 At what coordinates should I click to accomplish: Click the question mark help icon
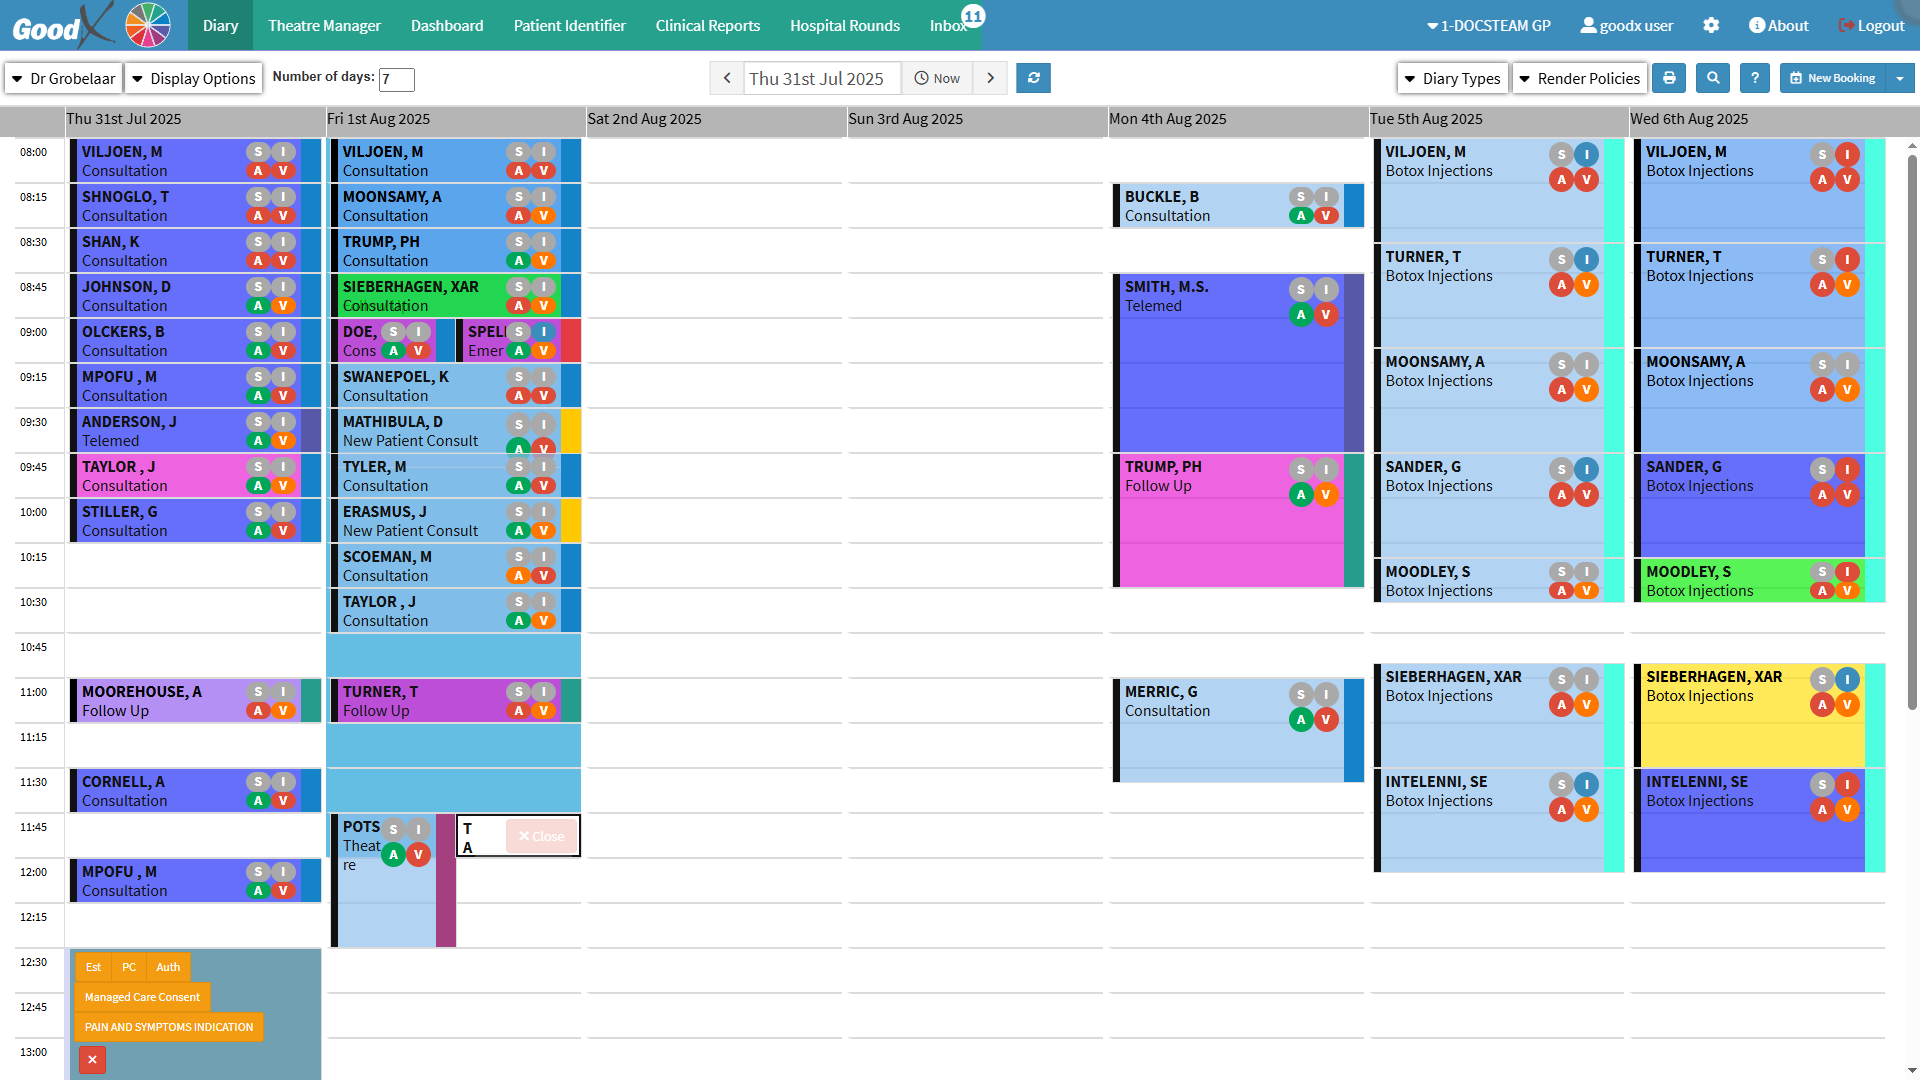(x=1755, y=78)
